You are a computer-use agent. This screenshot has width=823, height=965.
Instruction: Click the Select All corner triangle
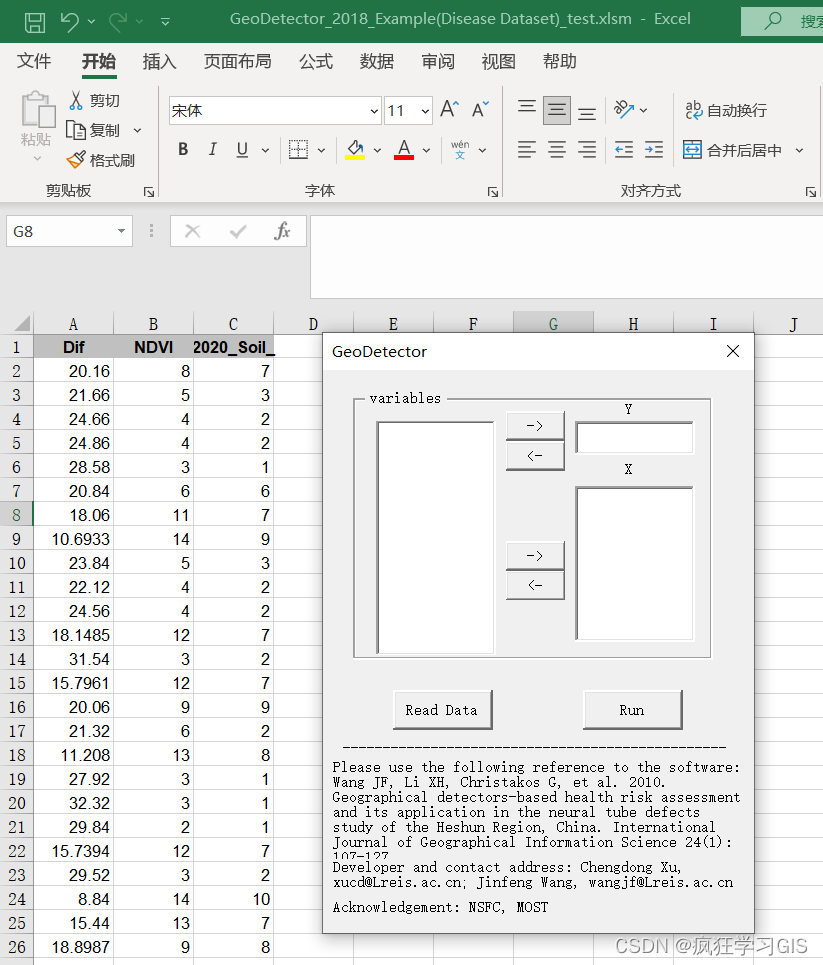pyautogui.click(x=22, y=324)
